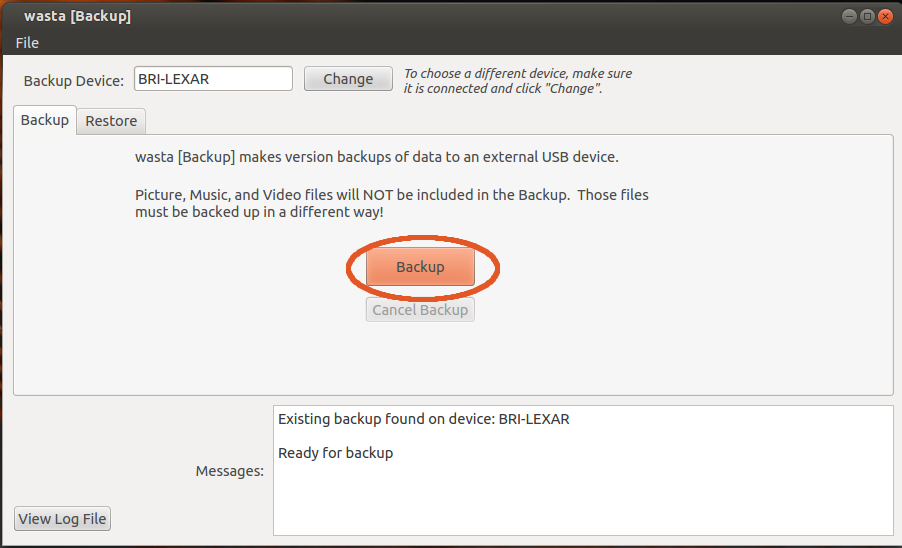Click Change to pick another device
Screen dimensions: 902x548
(x=348, y=79)
